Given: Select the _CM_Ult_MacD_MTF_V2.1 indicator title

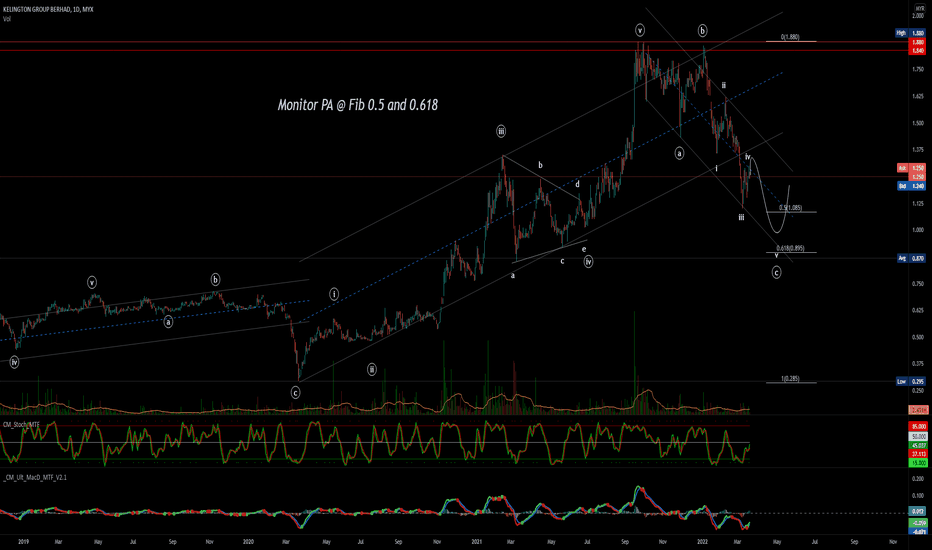Looking at the screenshot, I should point(34,477).
